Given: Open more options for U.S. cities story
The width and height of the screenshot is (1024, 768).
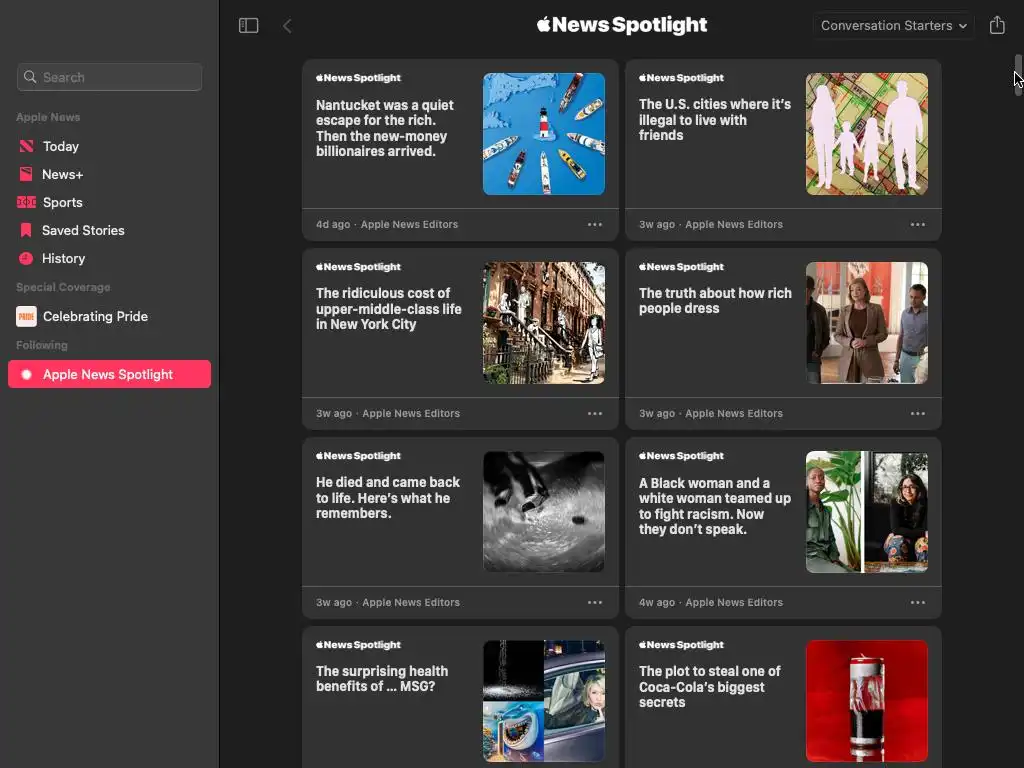Looking at the screenshot, I should tap(918, 225).
